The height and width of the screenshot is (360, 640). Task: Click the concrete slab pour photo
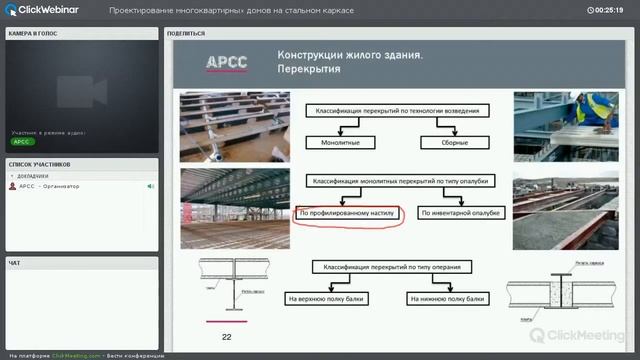(x=566, y=211)
